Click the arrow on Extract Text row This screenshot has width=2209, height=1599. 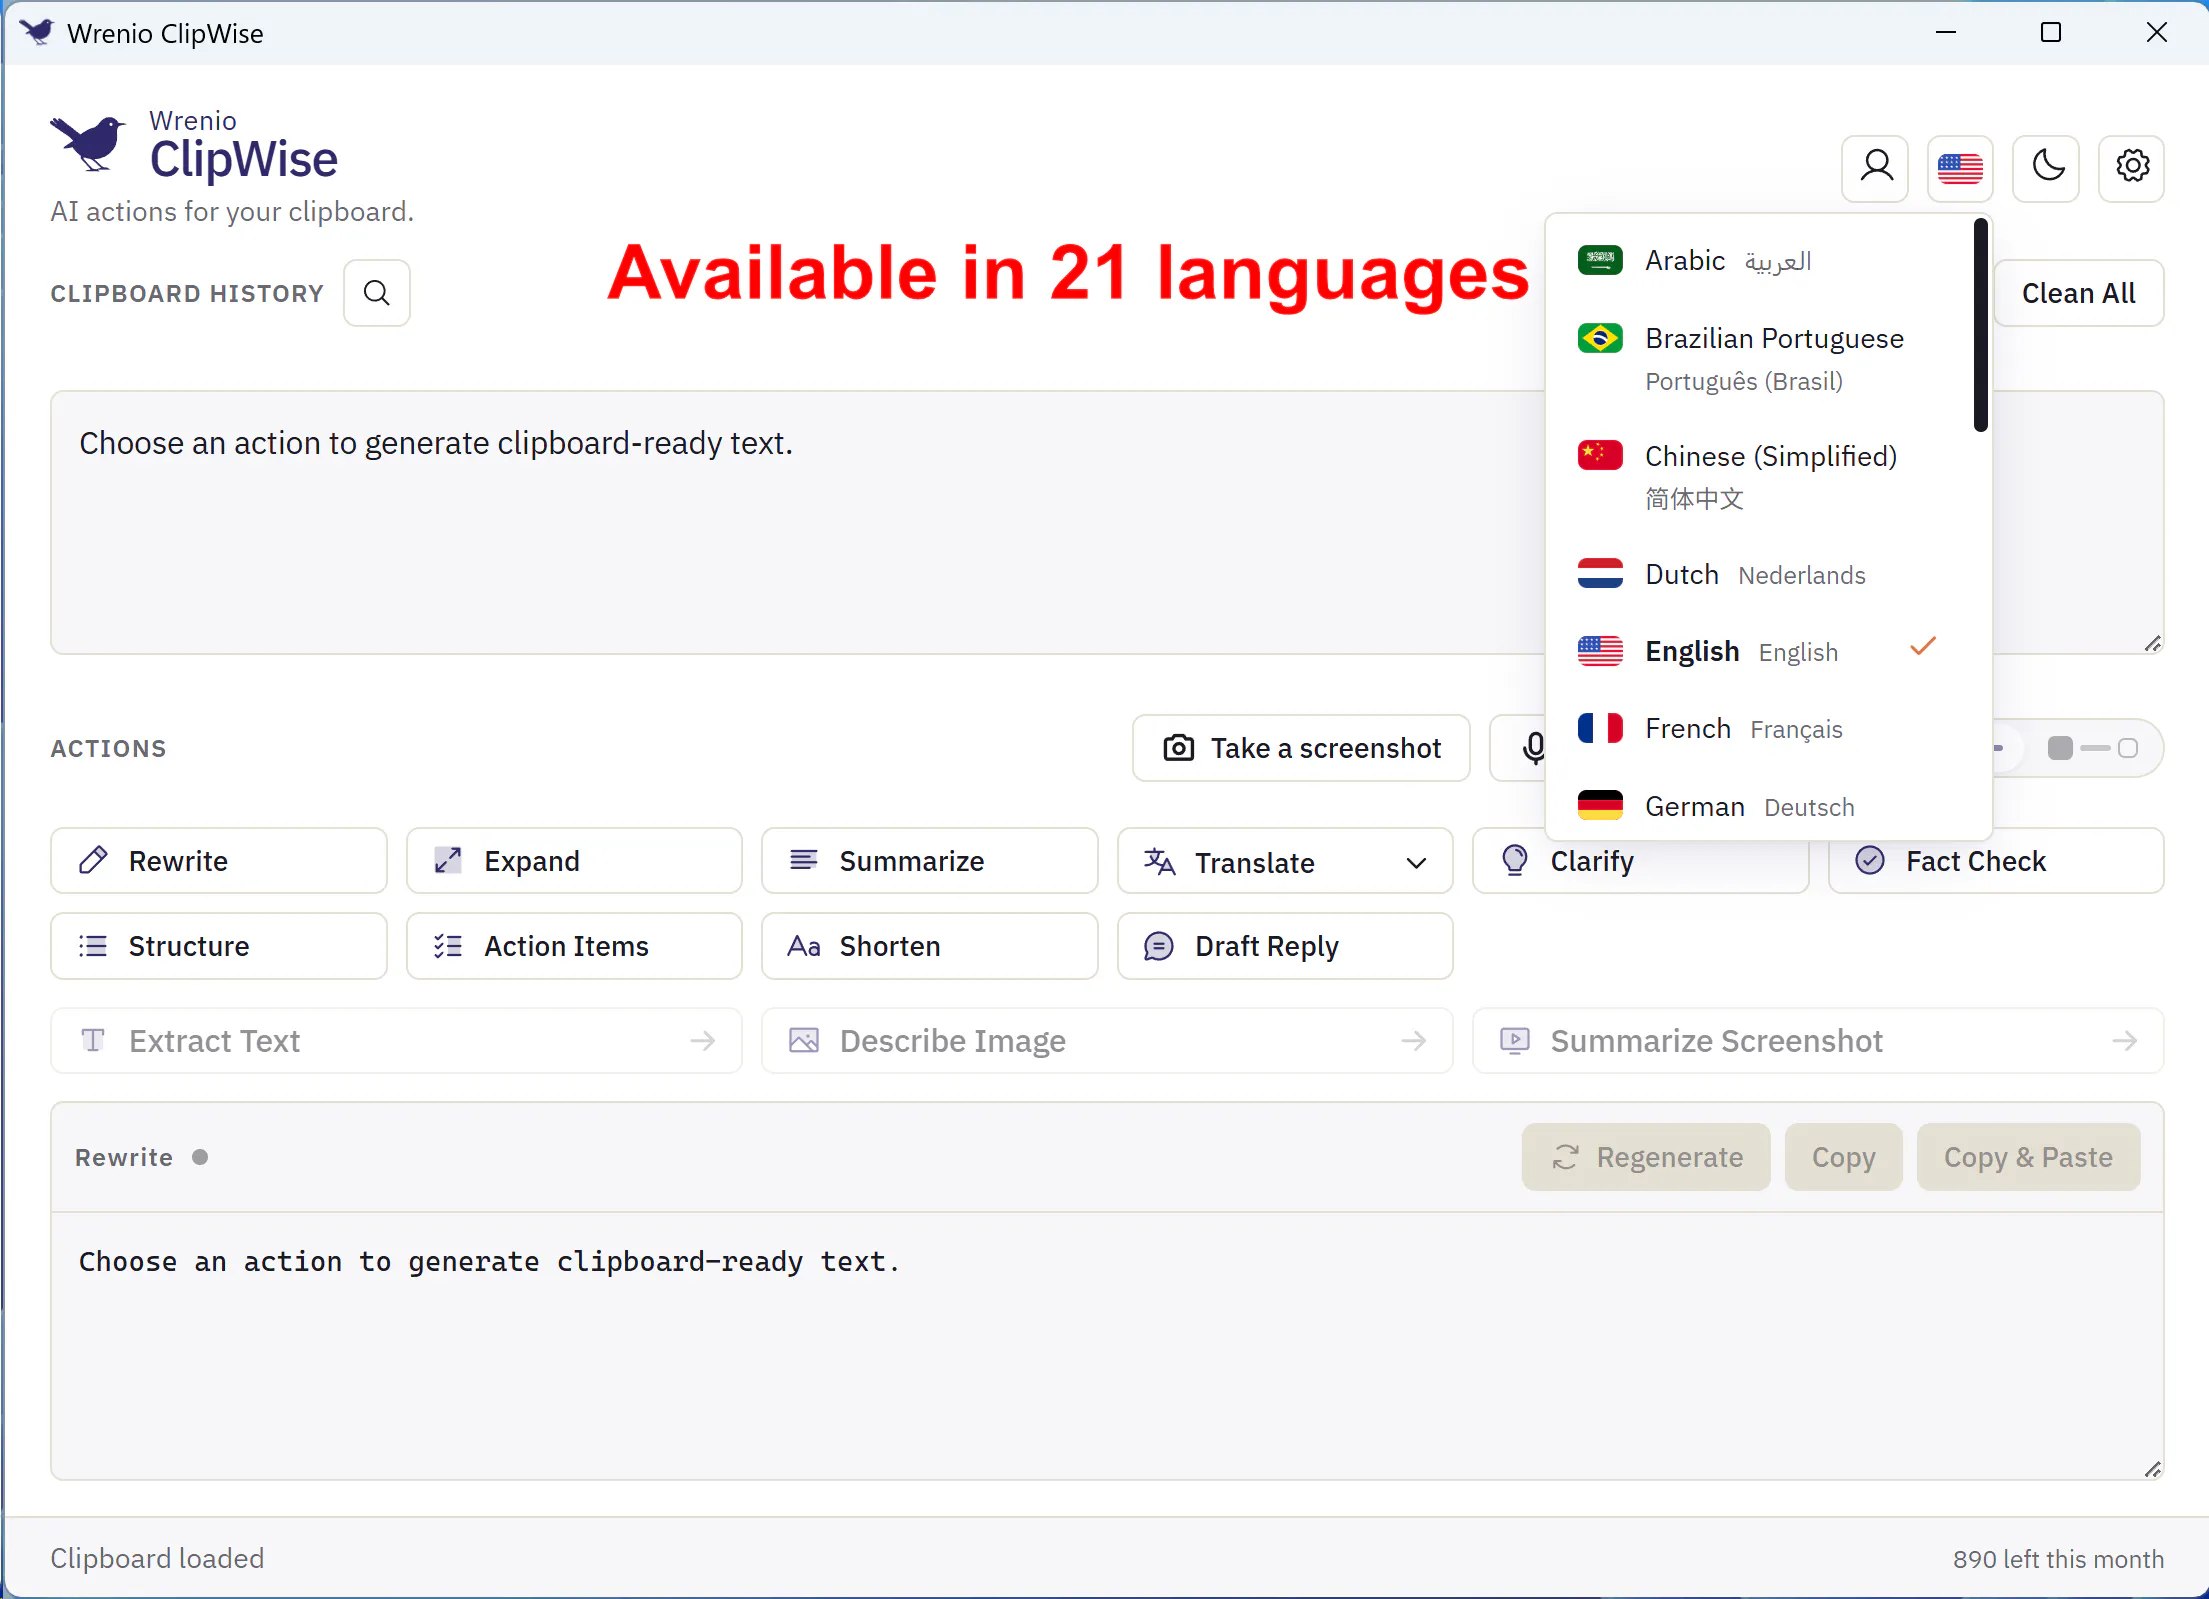[x=703, y=1041]
